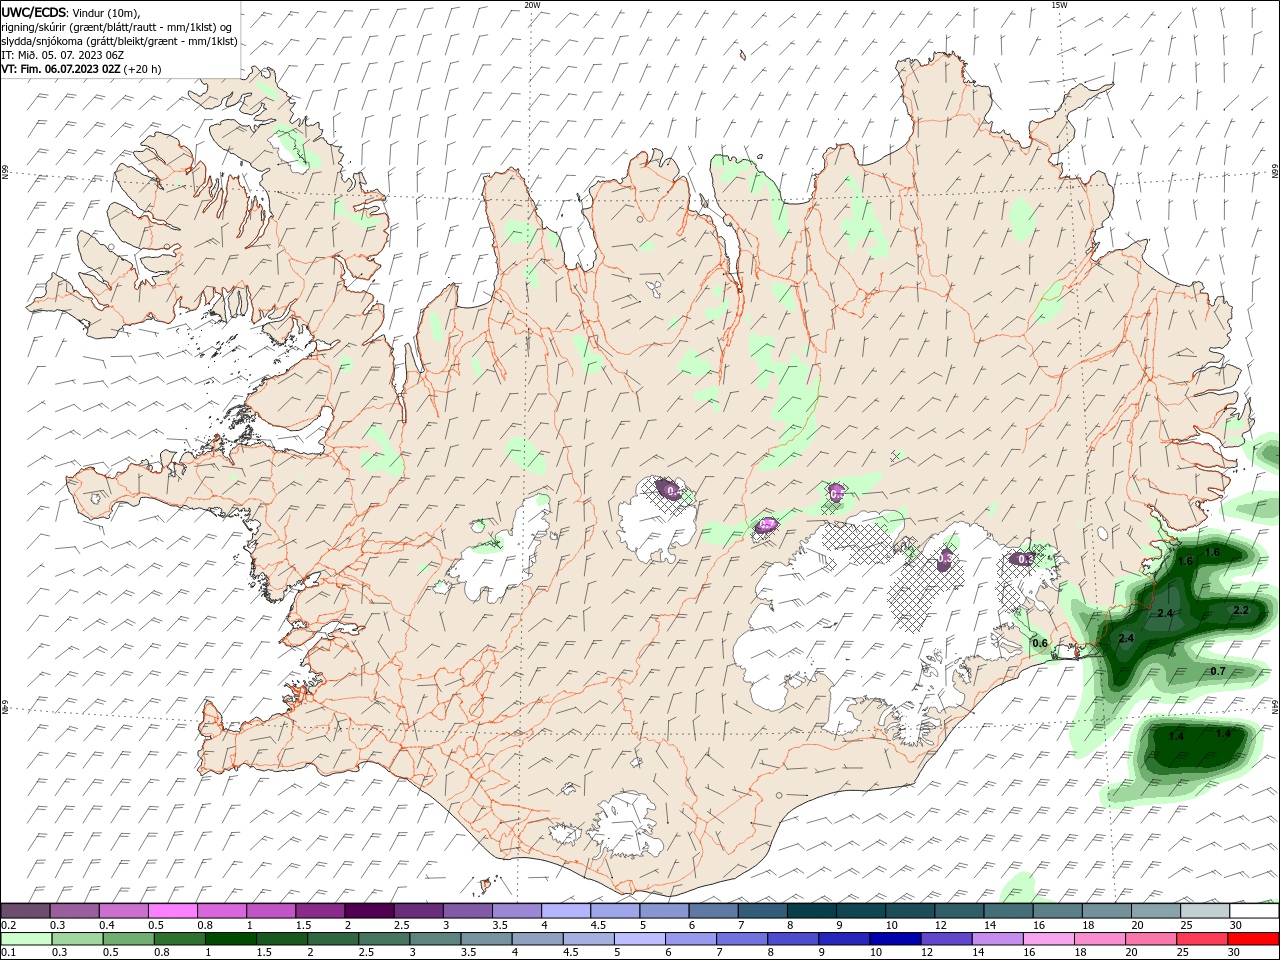
Task: Click the 2.2 precipitation value on the map
Action: 1241,610
